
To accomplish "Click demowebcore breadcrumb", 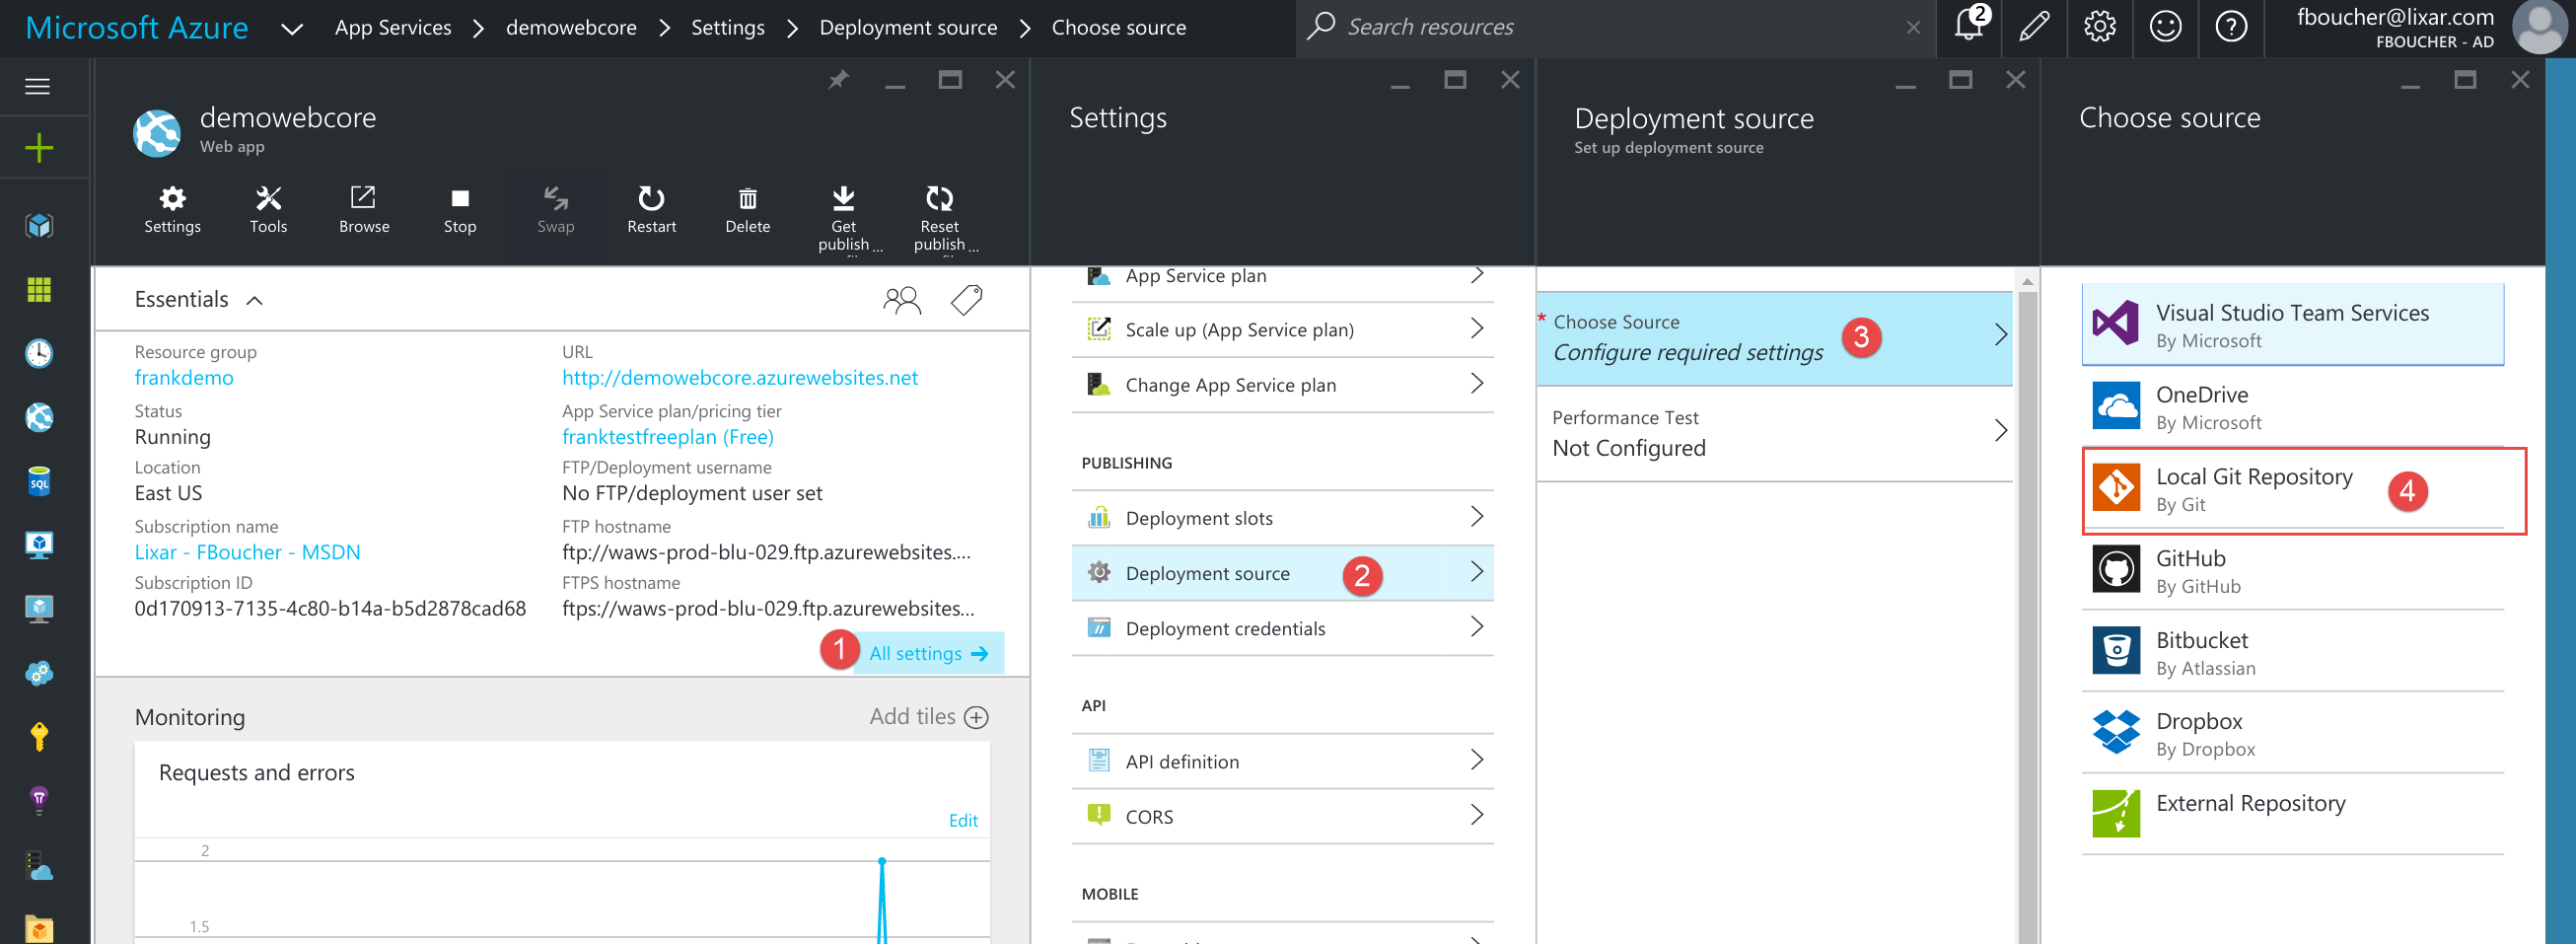I will (571, 28).
